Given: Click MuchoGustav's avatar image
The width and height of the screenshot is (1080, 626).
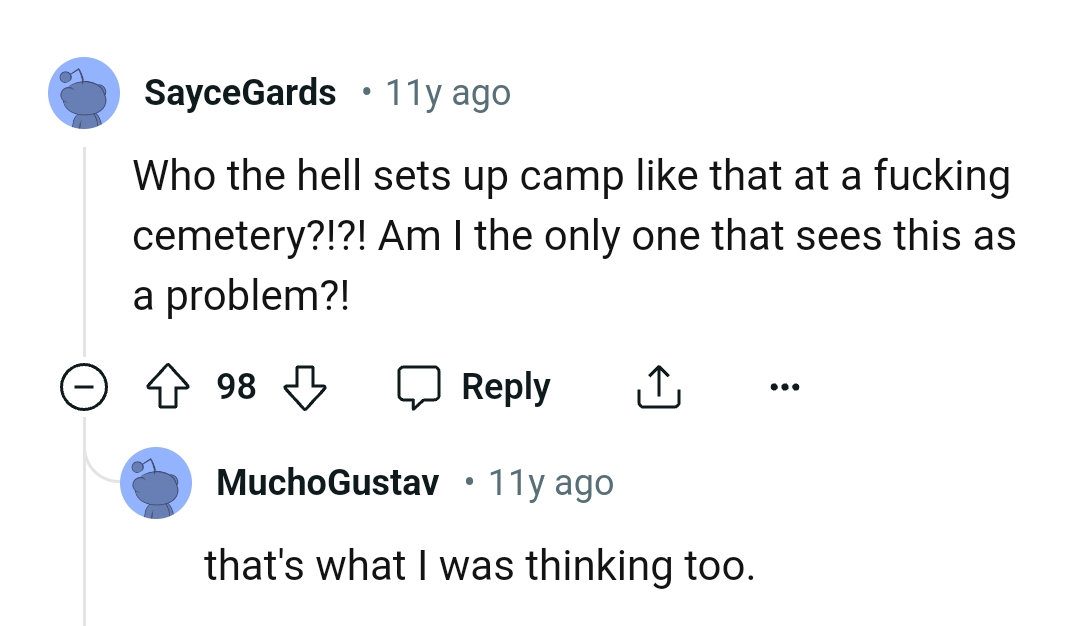Looking at the screenshot, I should tap(155, 483).
